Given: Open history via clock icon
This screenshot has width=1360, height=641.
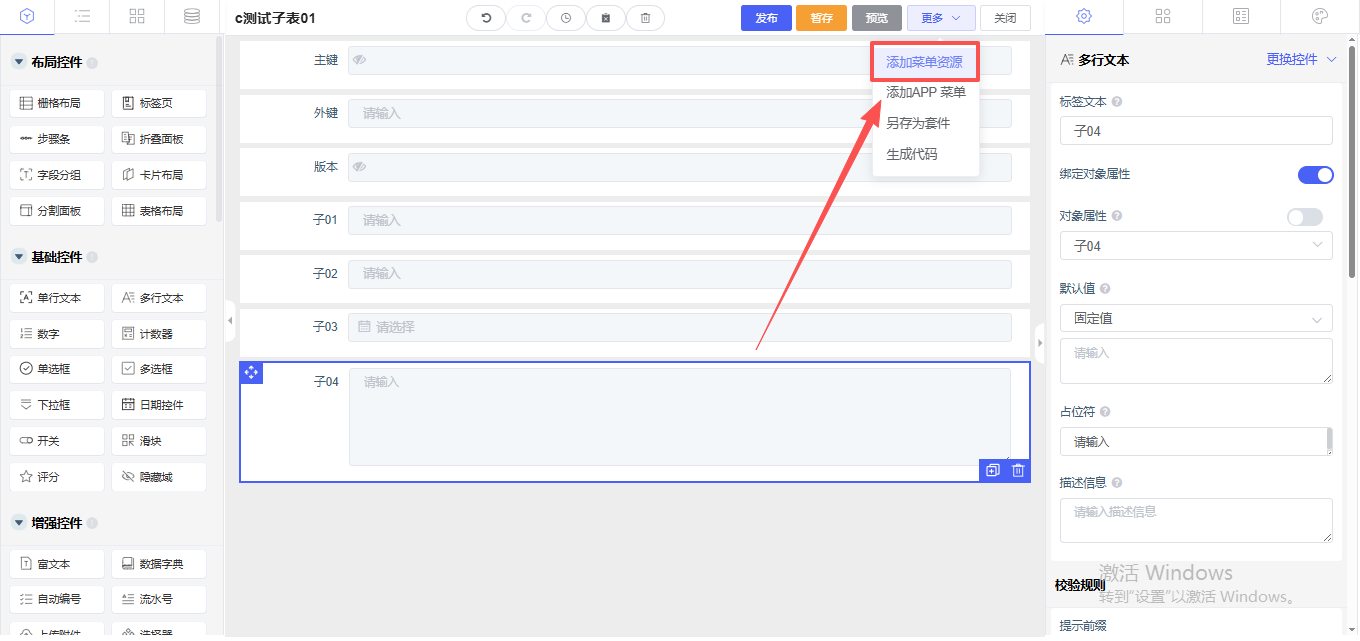Looking at the screenshot, I should tap(566, 18).
